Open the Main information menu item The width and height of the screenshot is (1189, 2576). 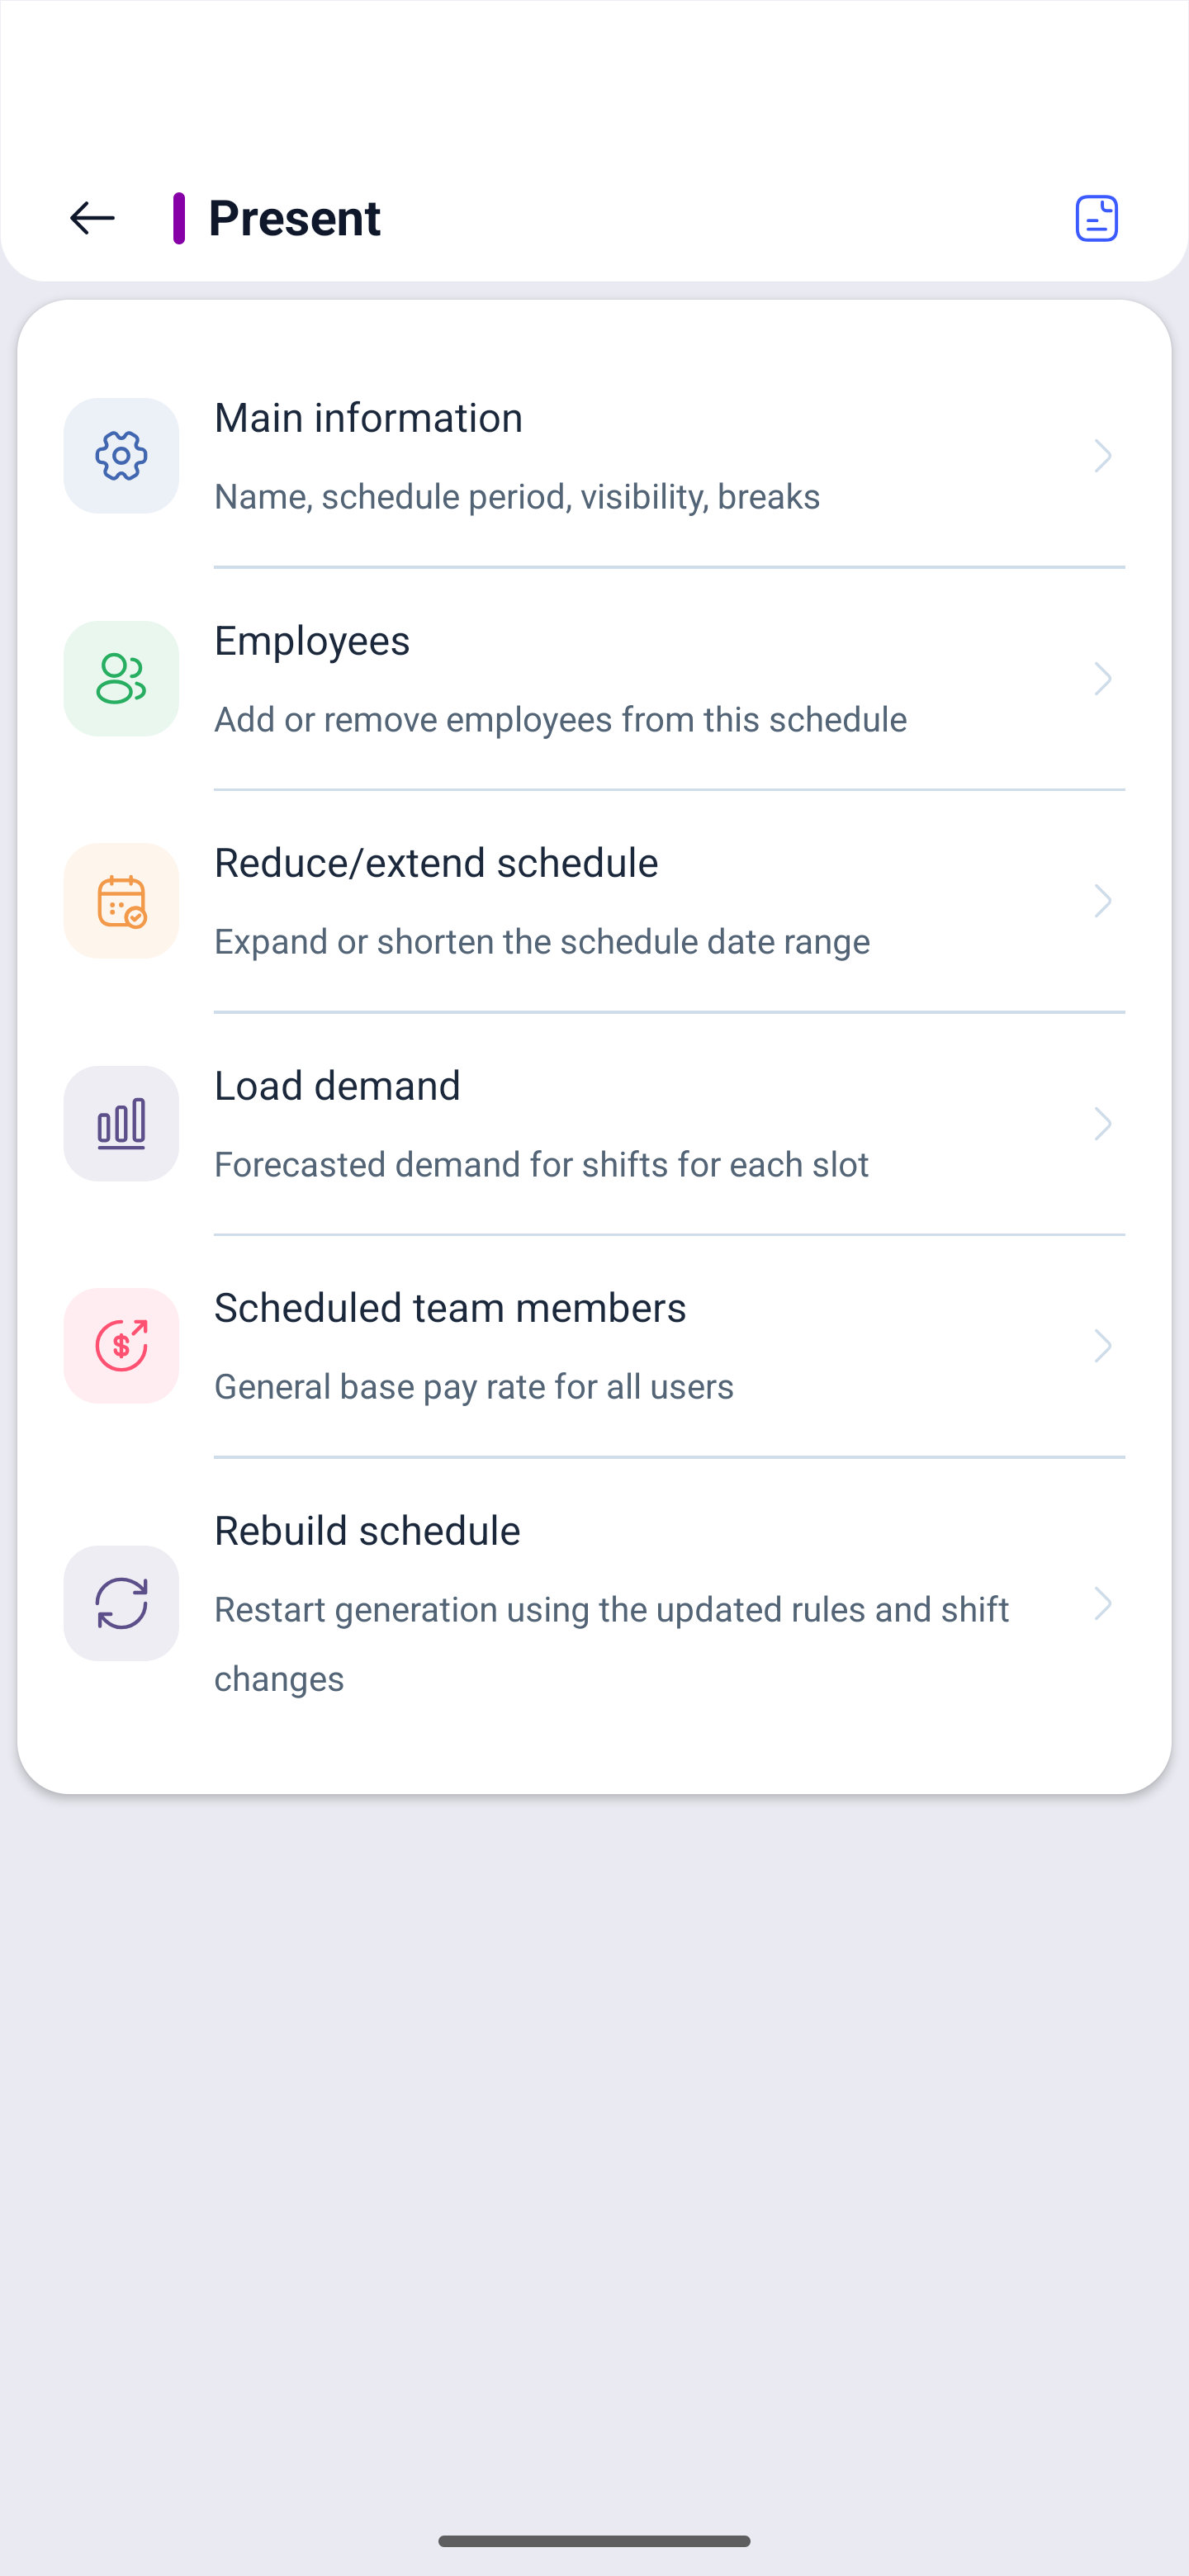point(594,456)
